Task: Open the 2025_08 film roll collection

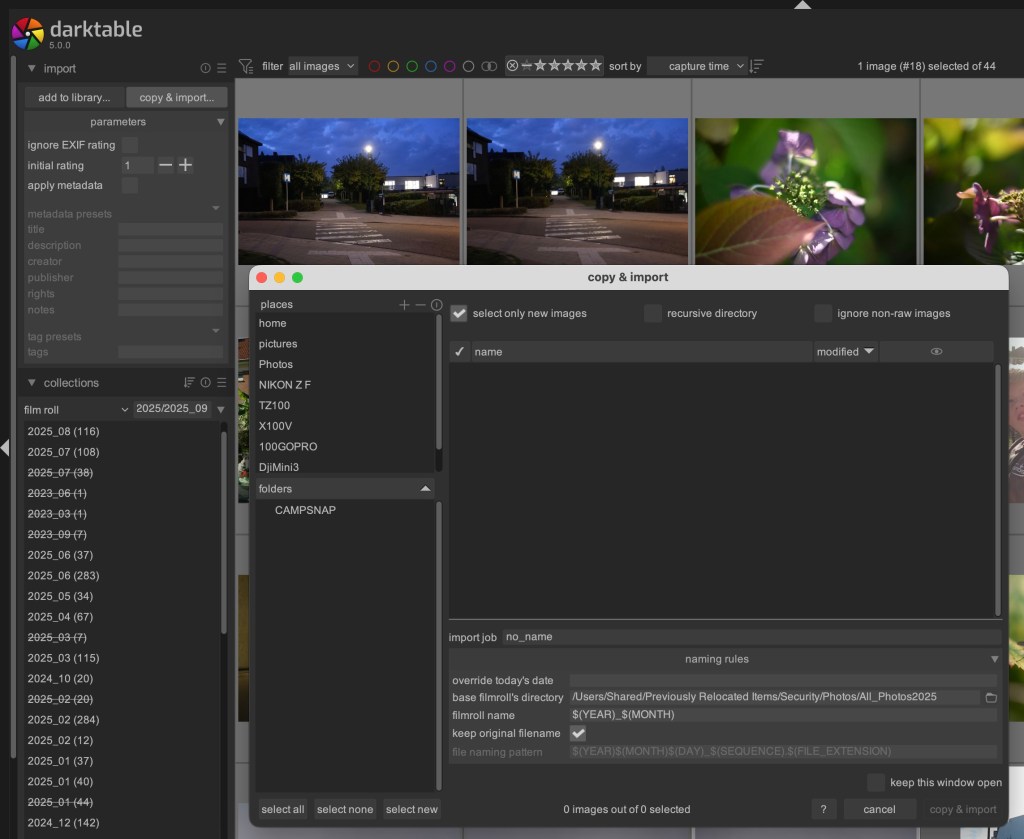Action: (x=63, y=431)
